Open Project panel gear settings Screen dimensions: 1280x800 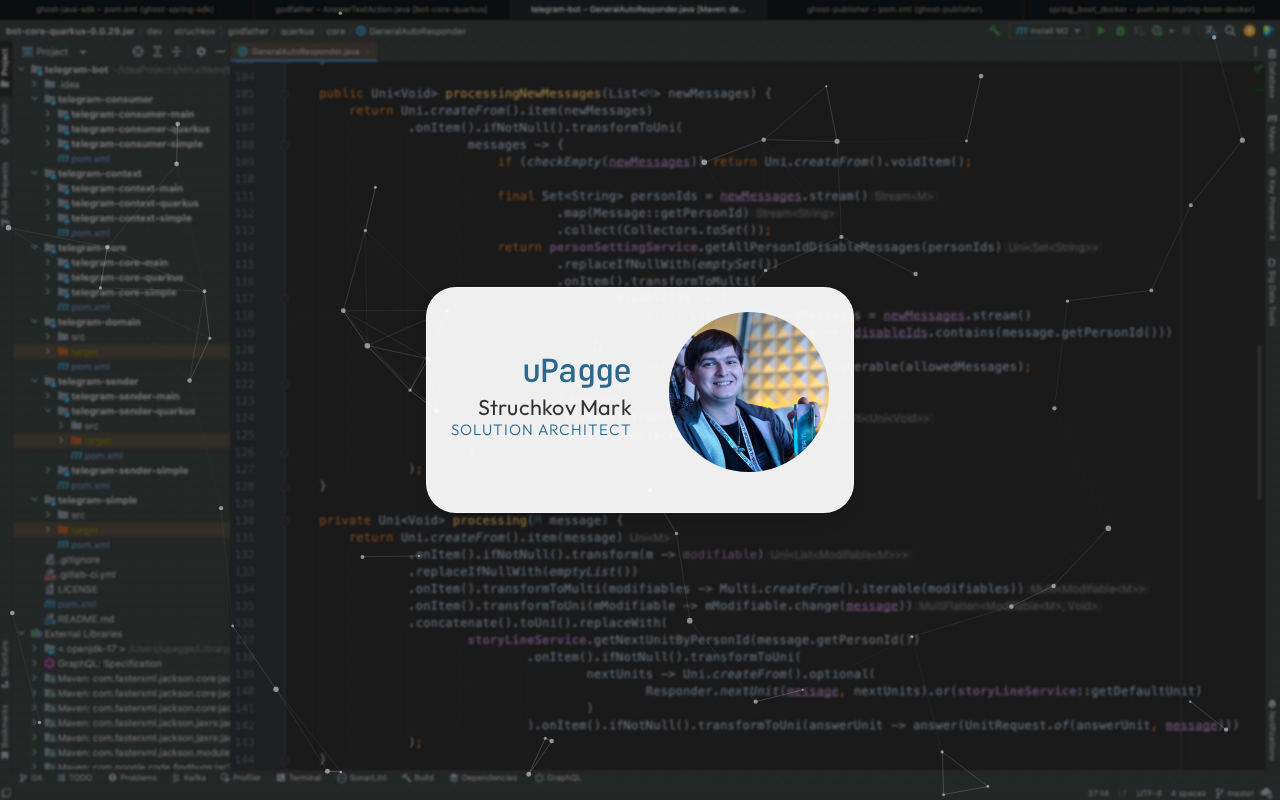coord(201,52)
